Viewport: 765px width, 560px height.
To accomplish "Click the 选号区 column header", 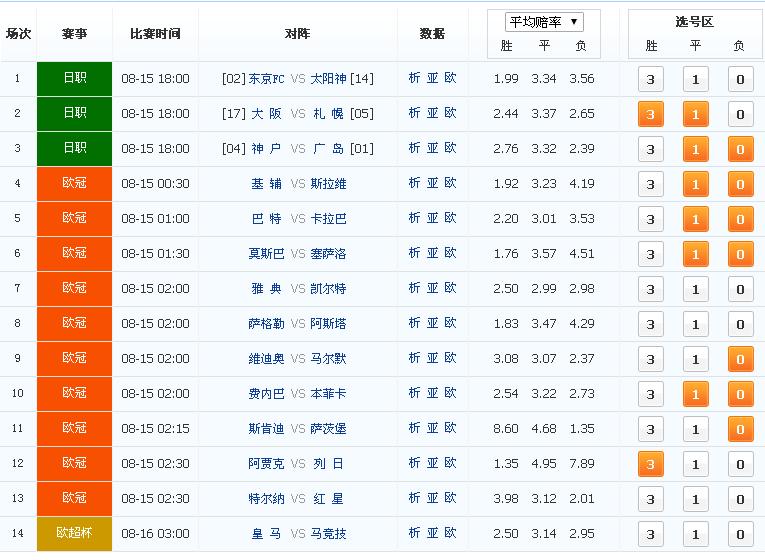I will [x=694, y=21].
